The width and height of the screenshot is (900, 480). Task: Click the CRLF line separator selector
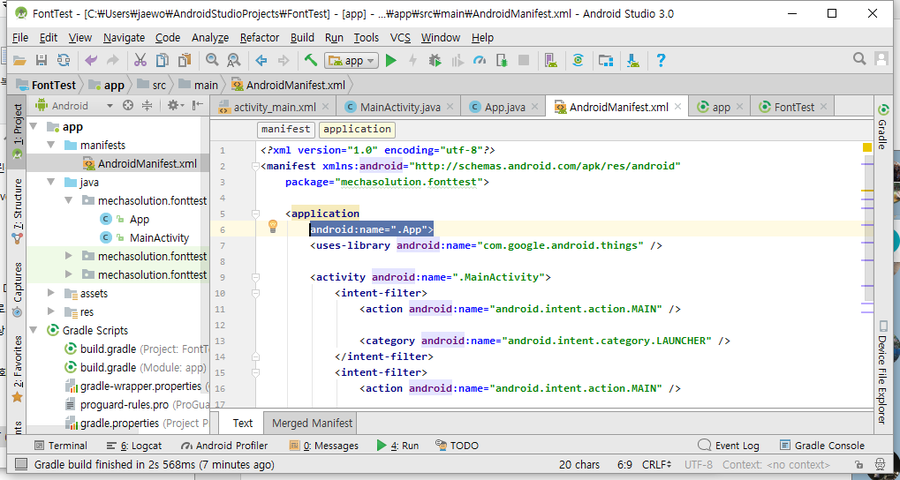coord(657,464)
